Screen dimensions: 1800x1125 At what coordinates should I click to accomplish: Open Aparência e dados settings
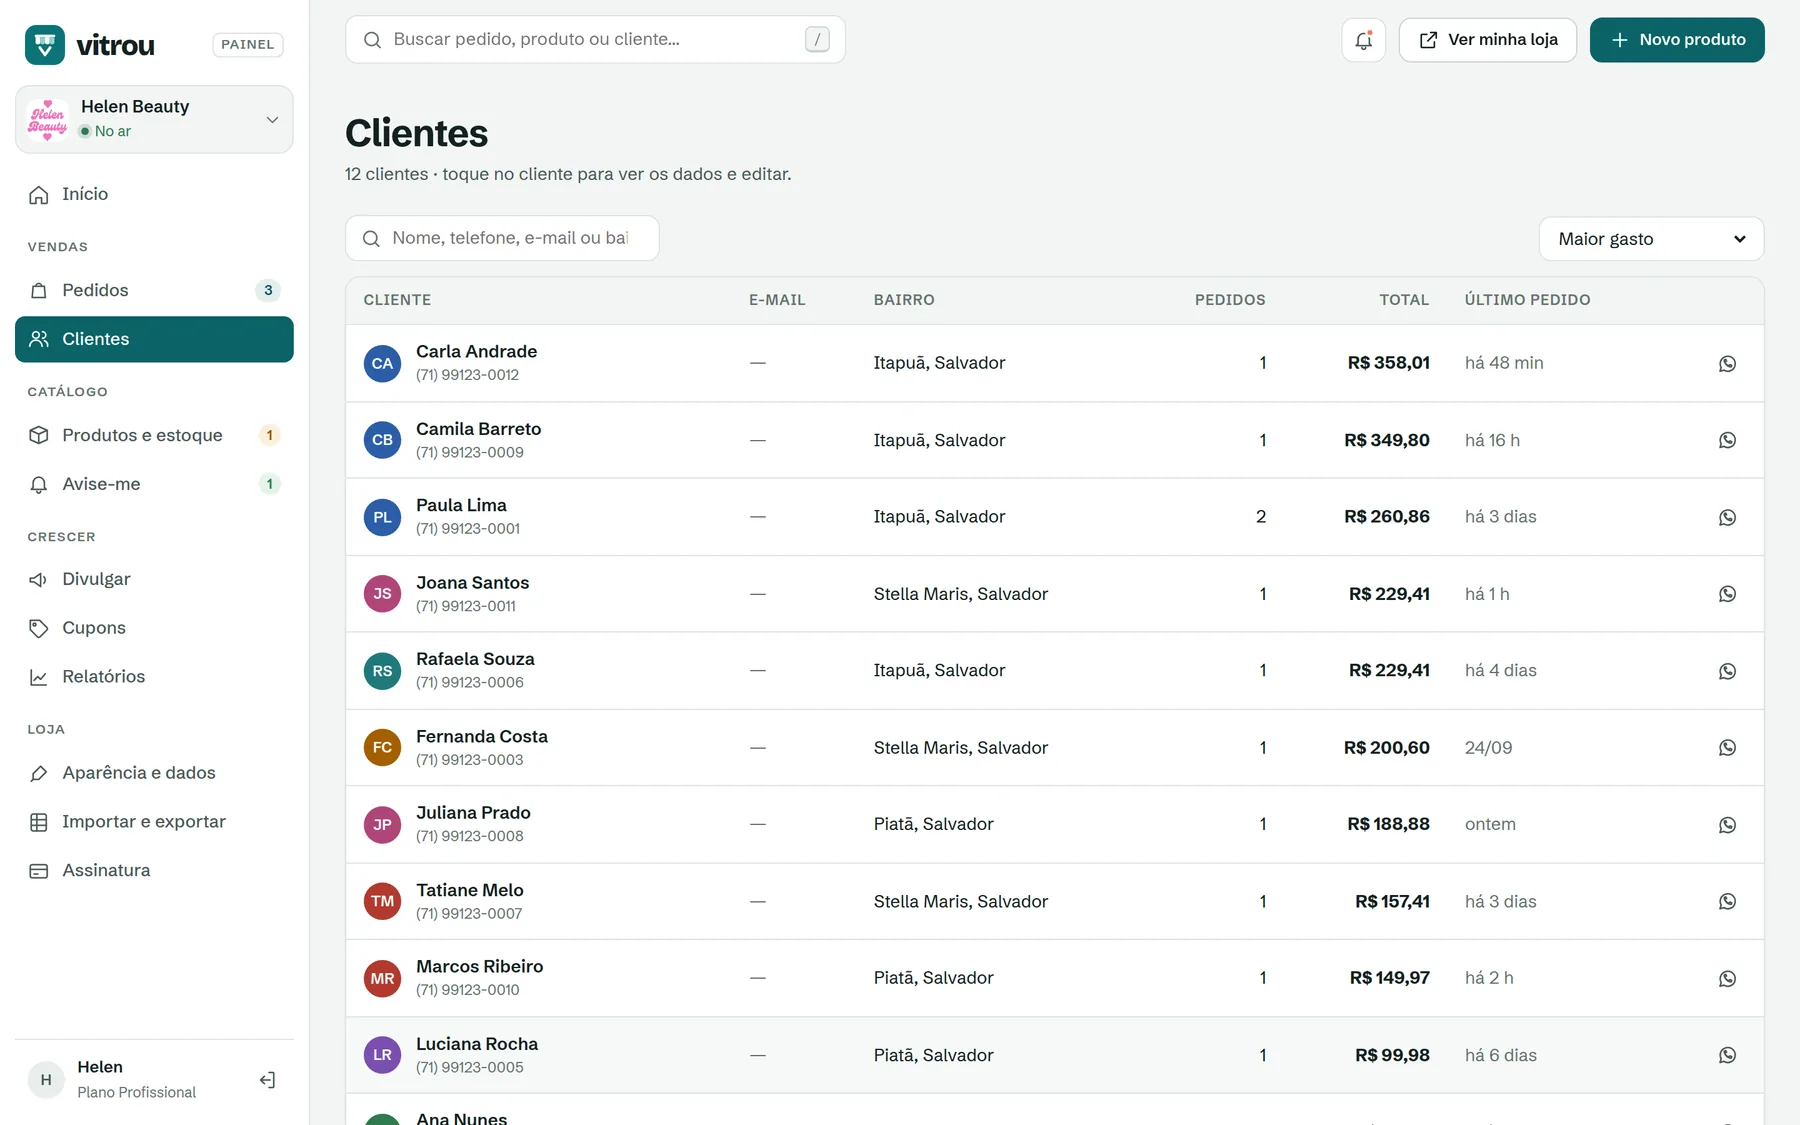point(154,773)
